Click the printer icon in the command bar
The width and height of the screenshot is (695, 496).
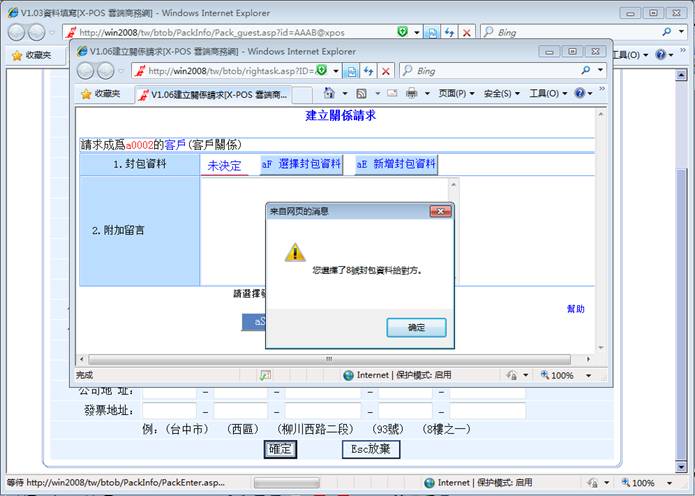point(411,93)
